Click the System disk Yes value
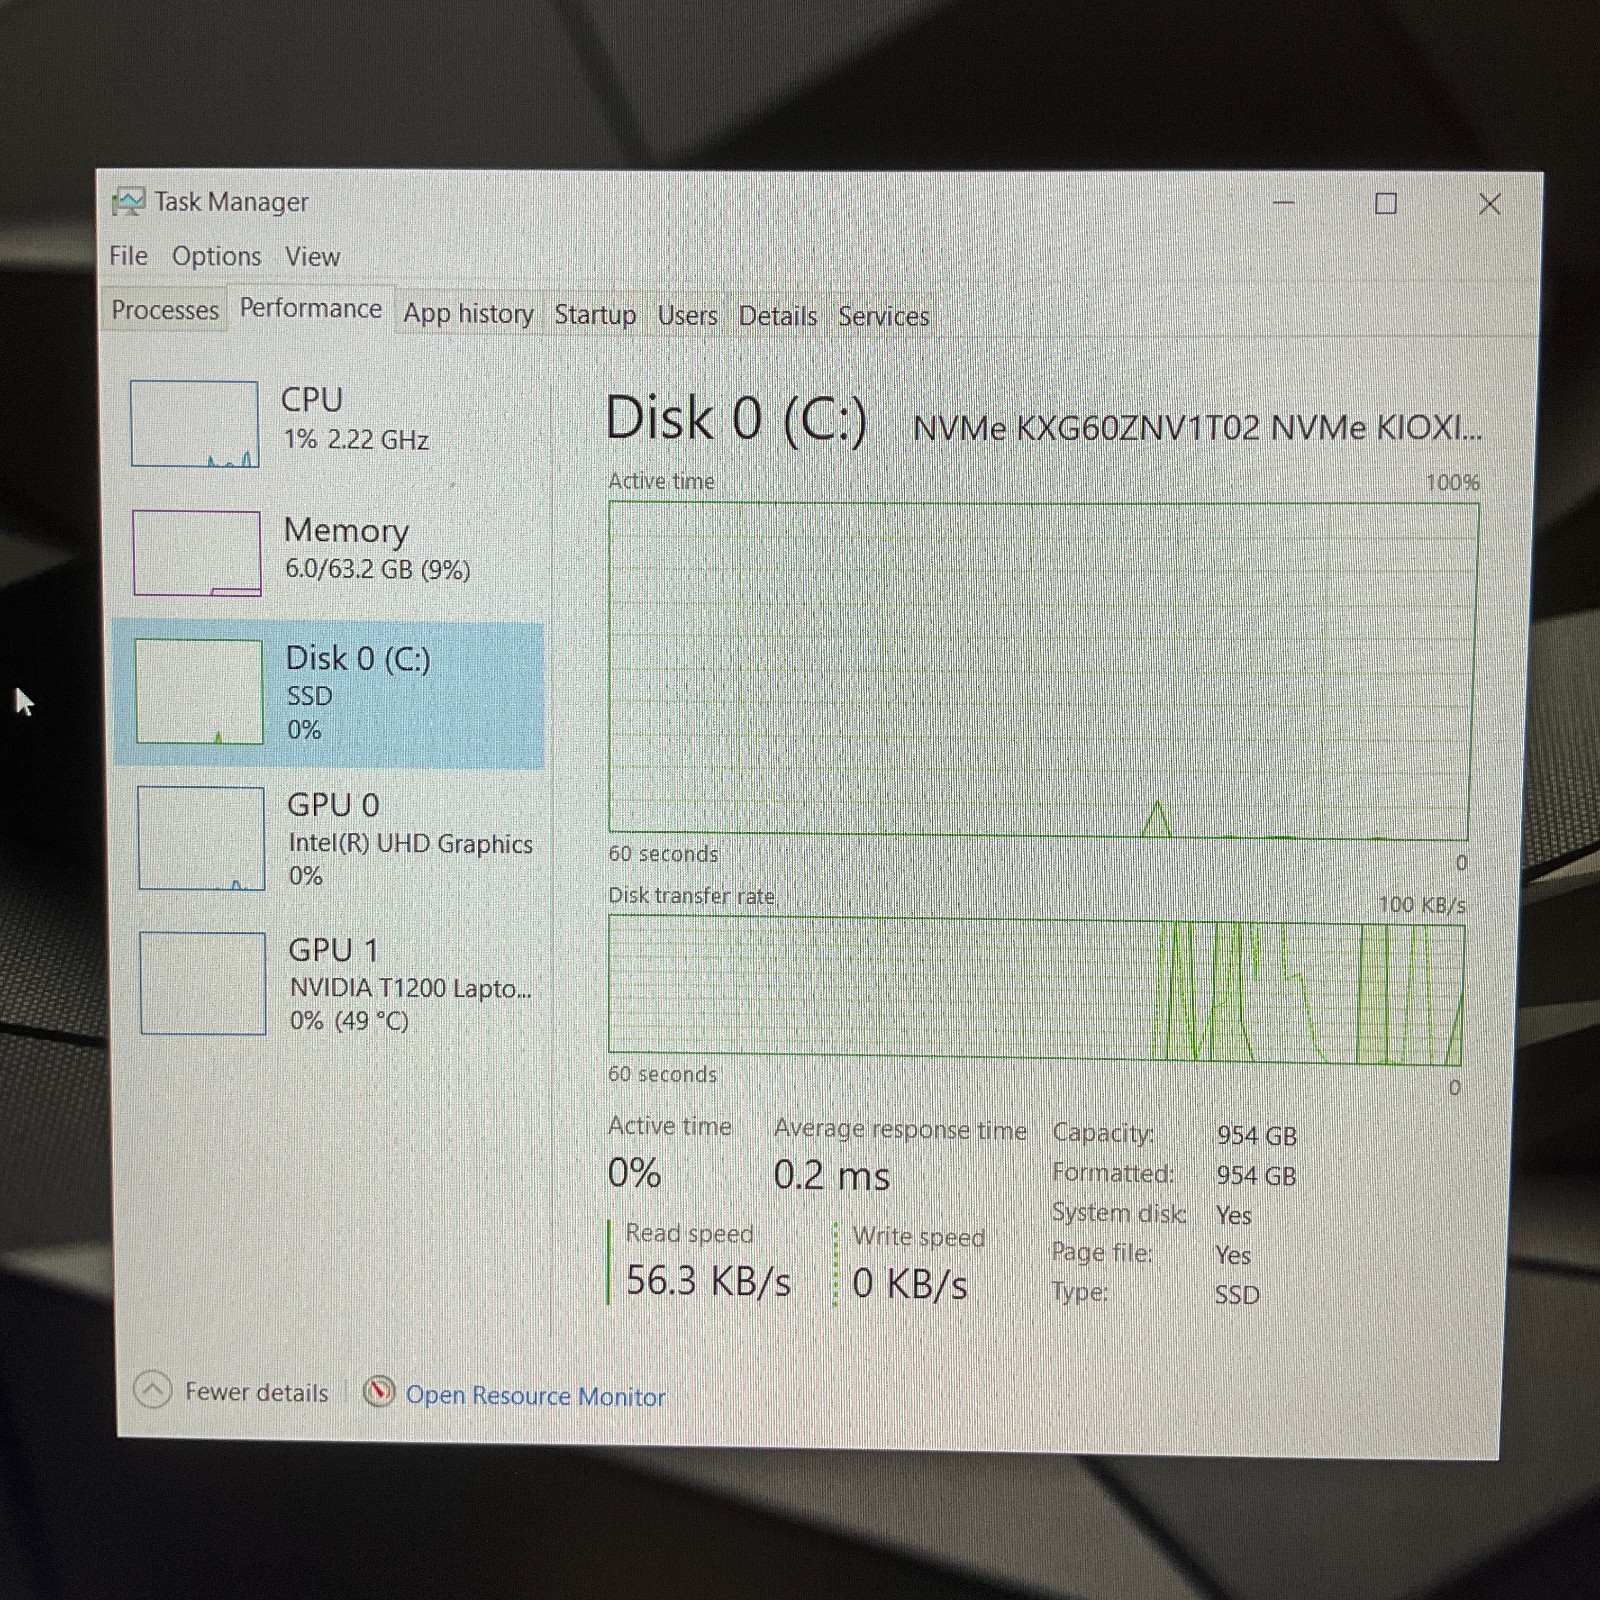The height and width of the screenshot is (1600, 1600). coord(1233,1215)
